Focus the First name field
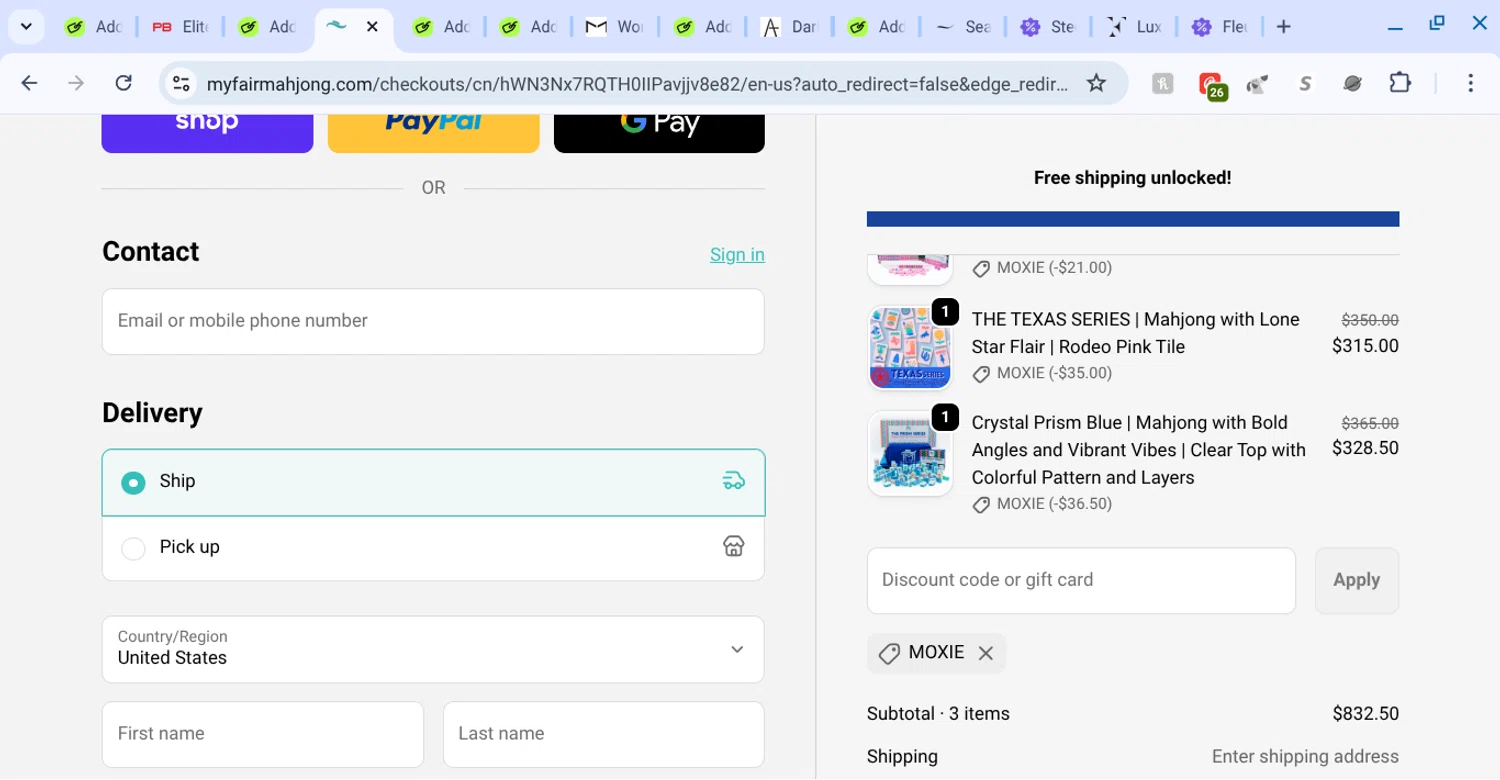 pos(263,734)
